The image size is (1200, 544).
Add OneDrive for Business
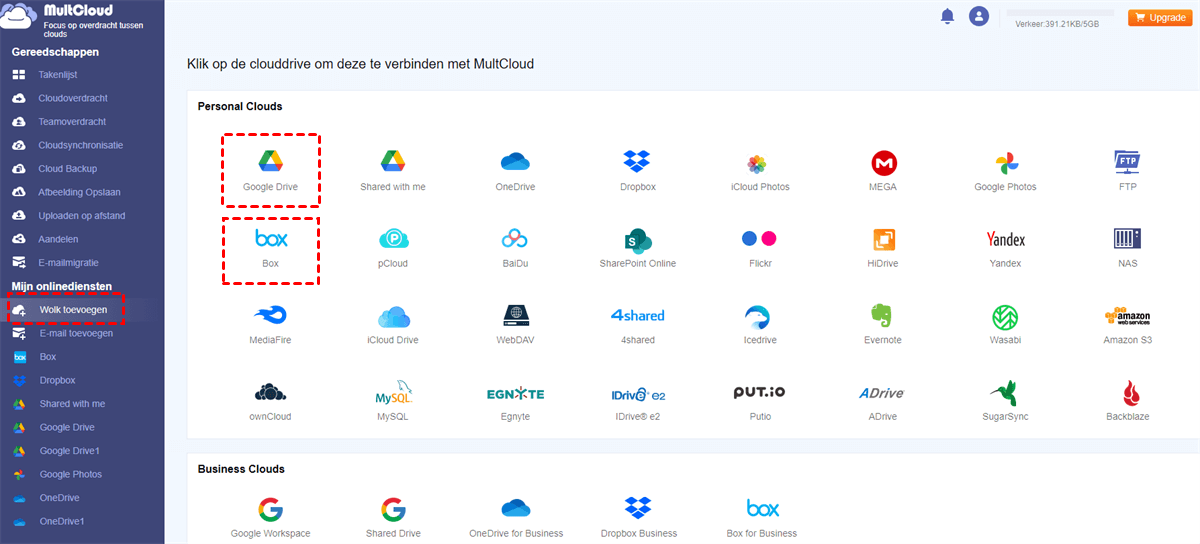point(516,516)
